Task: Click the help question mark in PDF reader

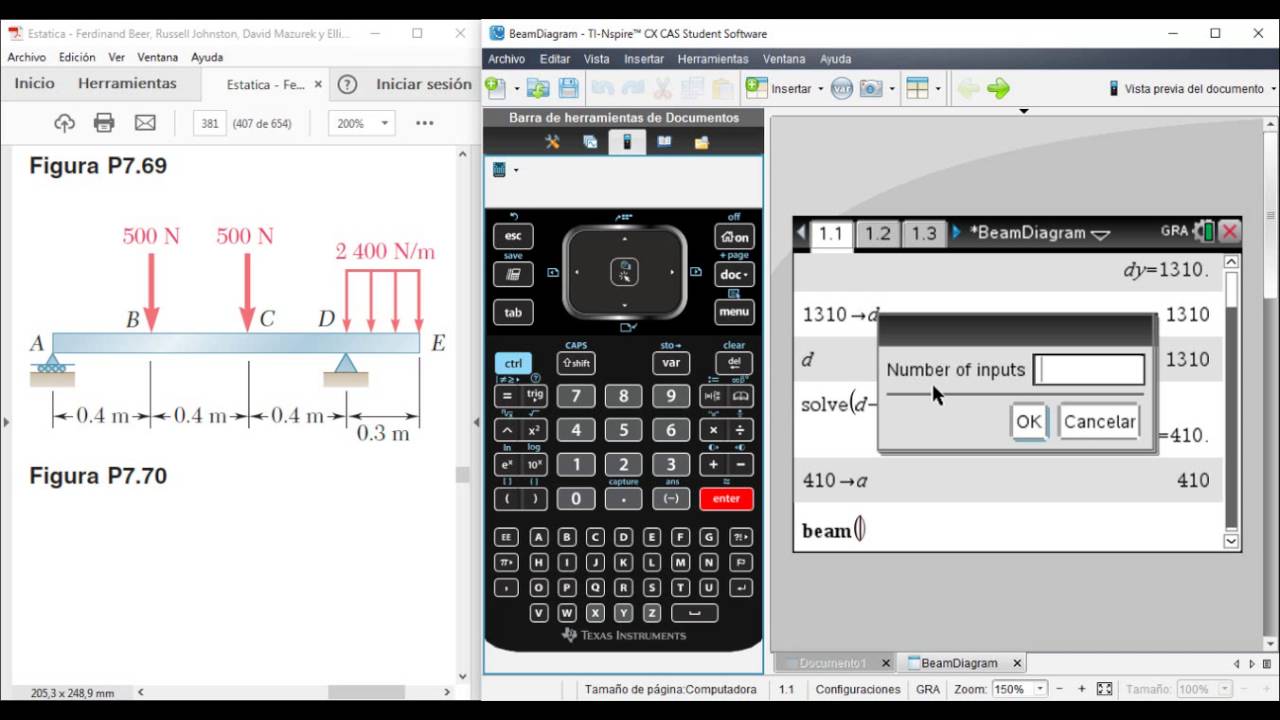Action: [347, 85]
